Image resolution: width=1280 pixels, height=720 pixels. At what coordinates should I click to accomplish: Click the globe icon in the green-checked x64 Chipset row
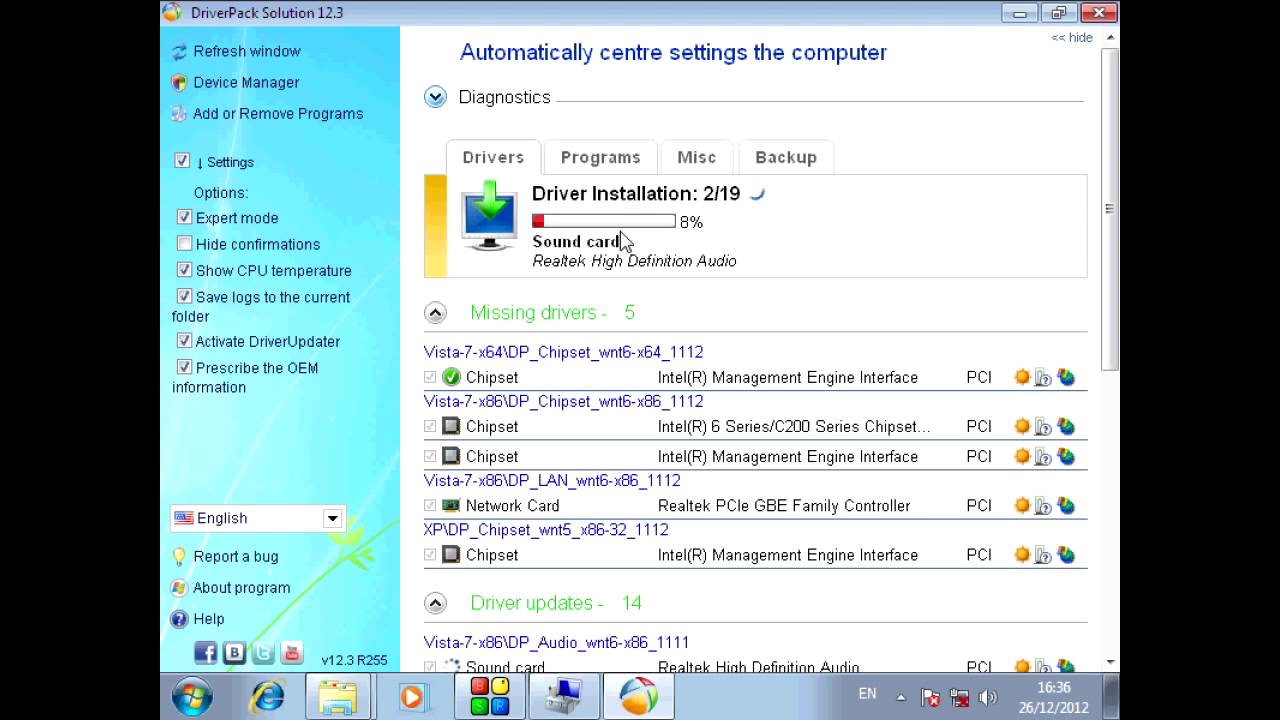click(x=1066, y=377)
